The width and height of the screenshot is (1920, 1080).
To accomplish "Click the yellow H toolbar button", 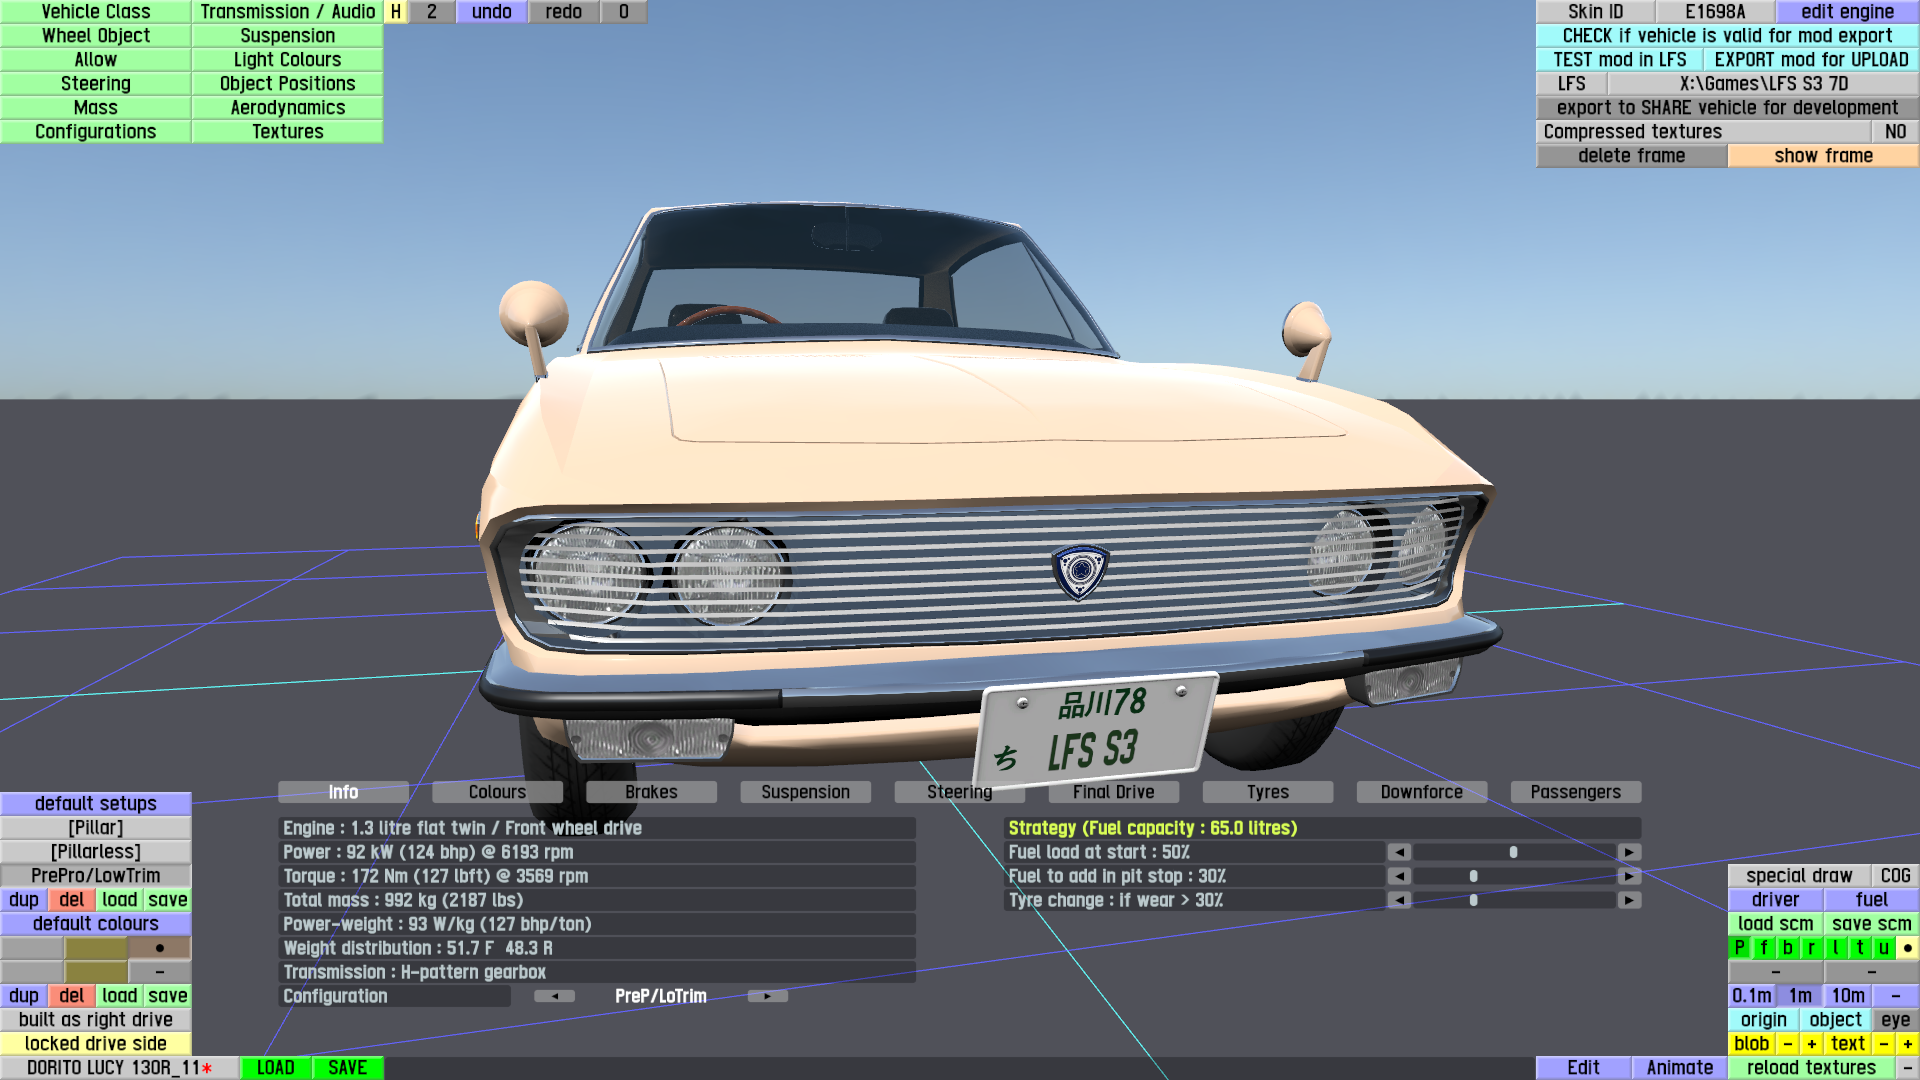I will tap(396, 12).
